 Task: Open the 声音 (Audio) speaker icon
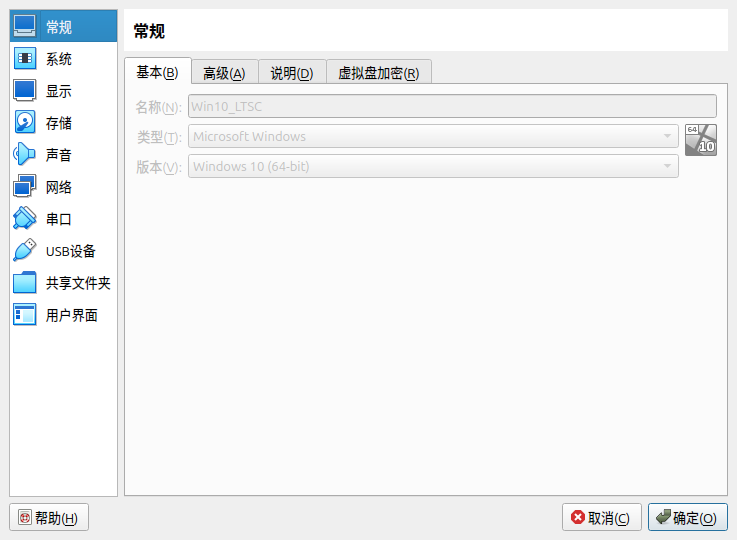(x=25, y=155)
